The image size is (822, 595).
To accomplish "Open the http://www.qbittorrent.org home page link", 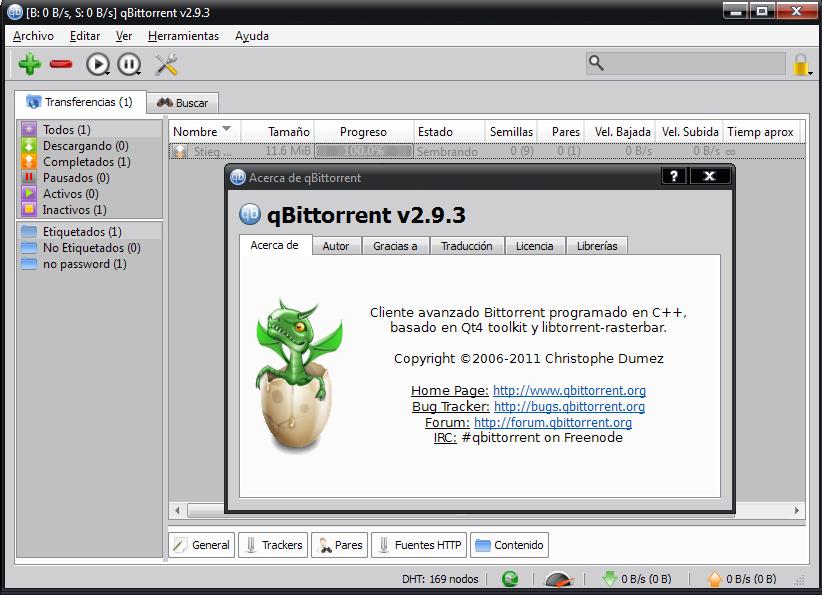I will point(569,391).
